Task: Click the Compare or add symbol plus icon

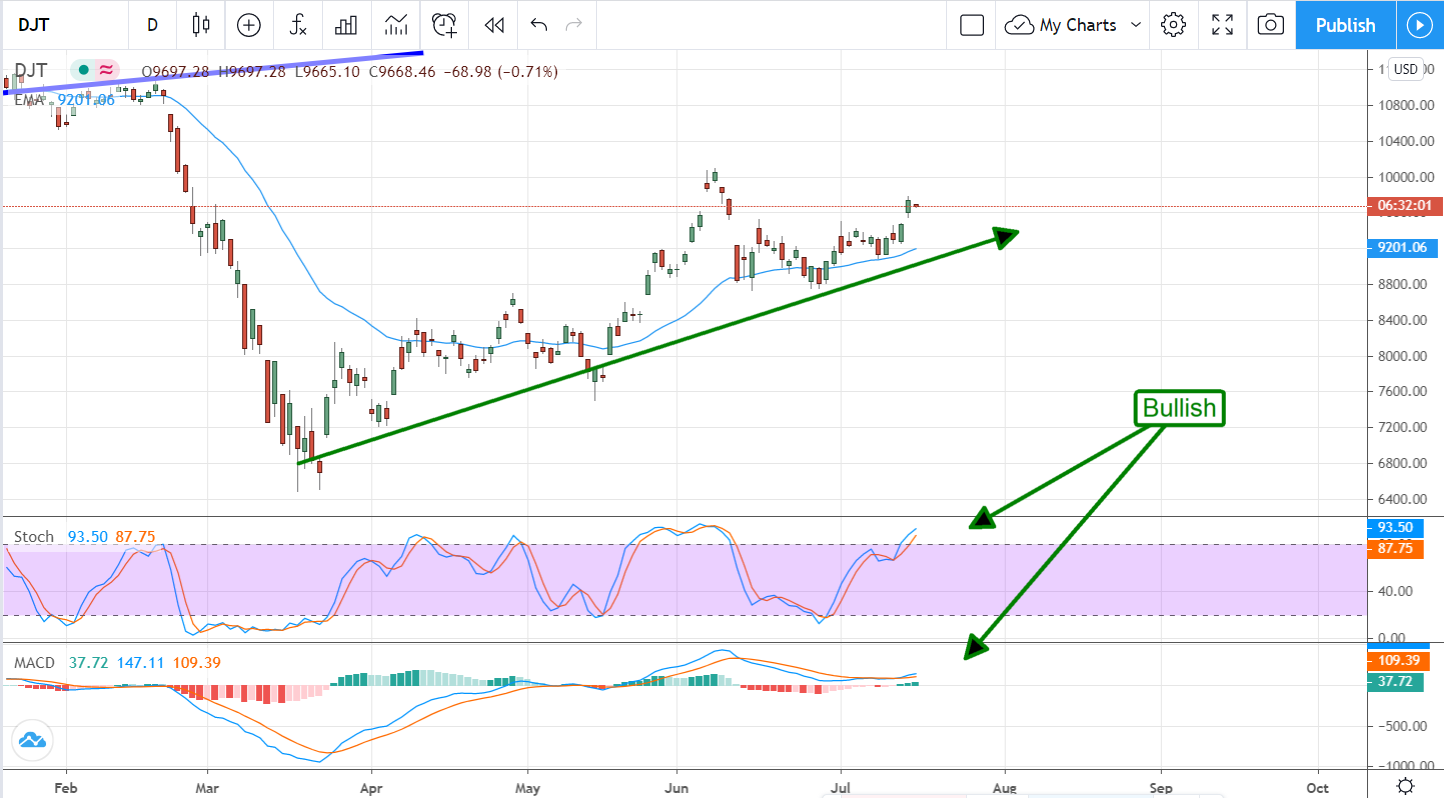Action: pos(248,25)
